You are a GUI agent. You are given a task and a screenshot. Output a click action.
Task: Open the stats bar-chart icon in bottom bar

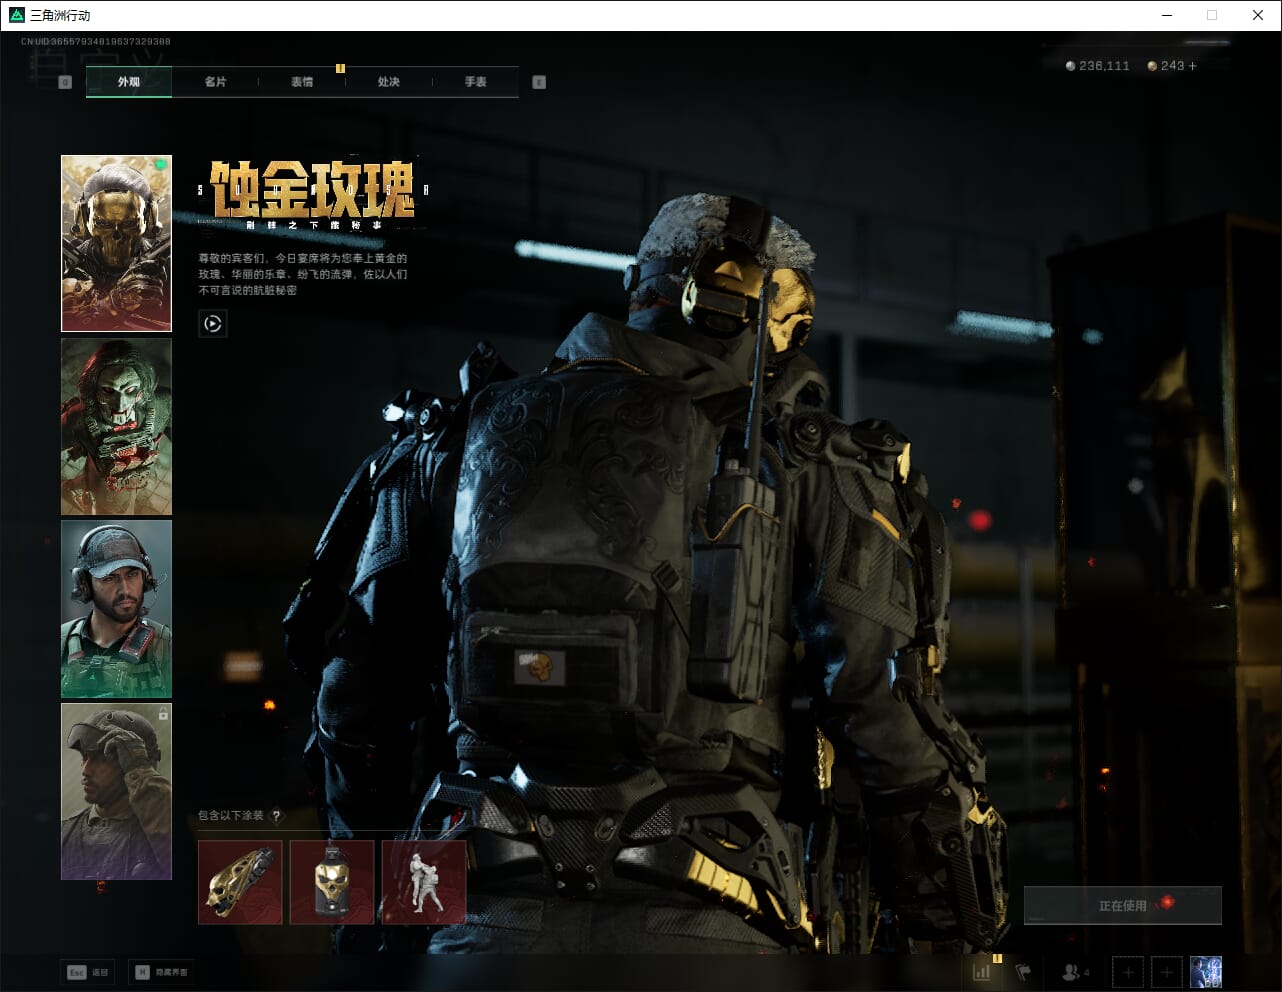(982, 971)
